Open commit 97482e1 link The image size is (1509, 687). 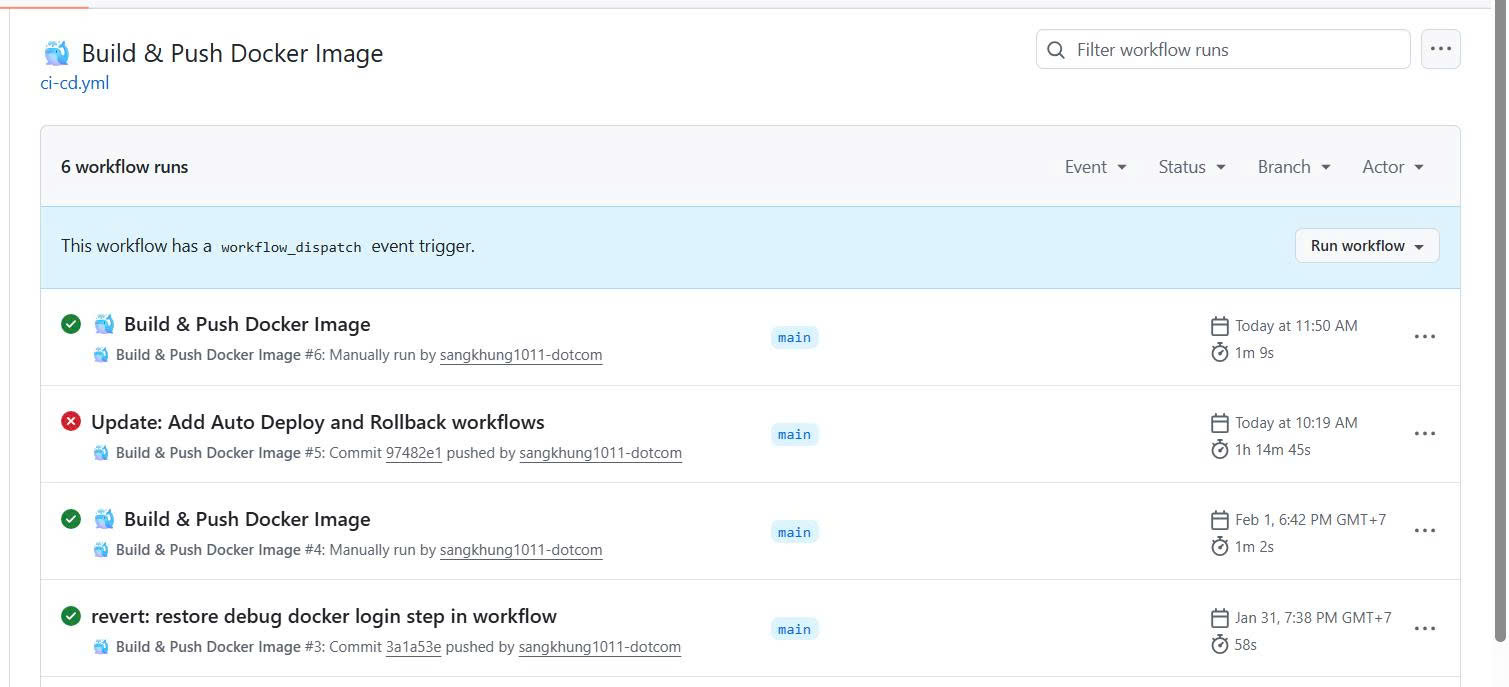click(x=413, y=453)
